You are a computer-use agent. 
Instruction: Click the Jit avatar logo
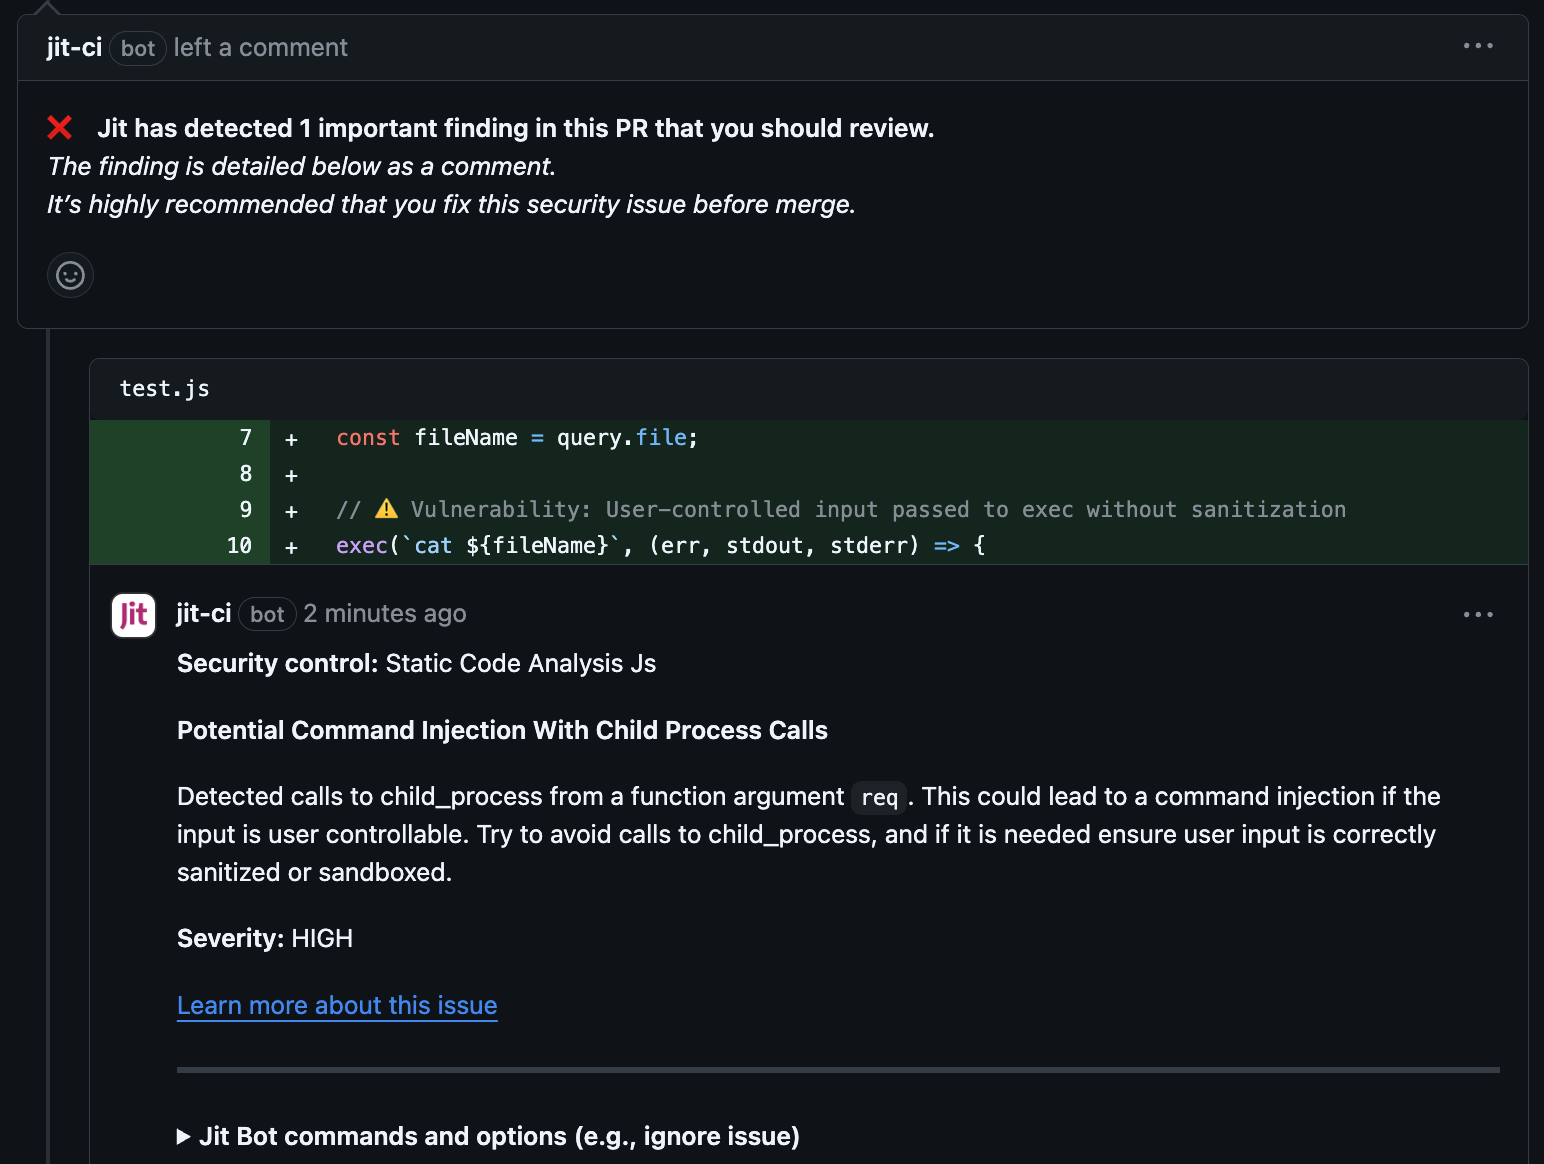tap(133, 614)
